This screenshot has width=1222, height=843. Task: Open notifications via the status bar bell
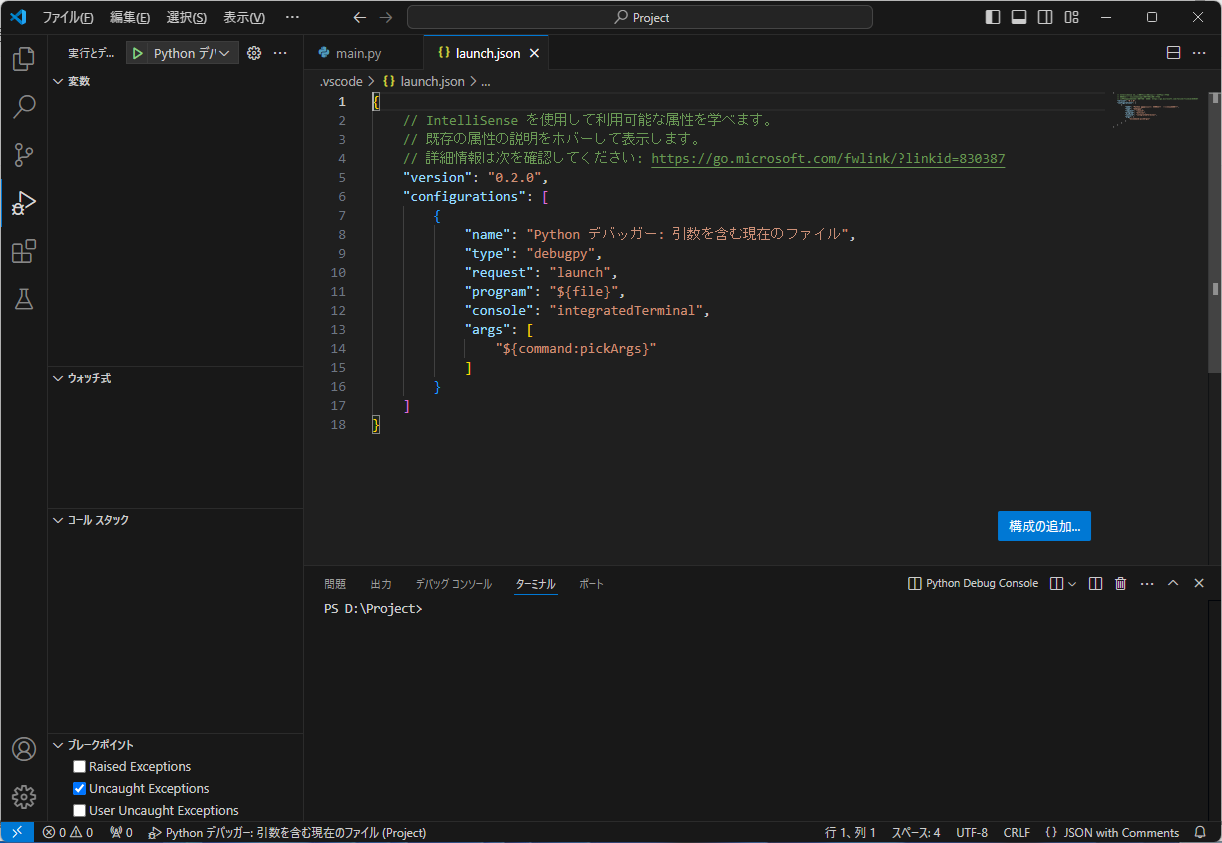coord(1199,832)
